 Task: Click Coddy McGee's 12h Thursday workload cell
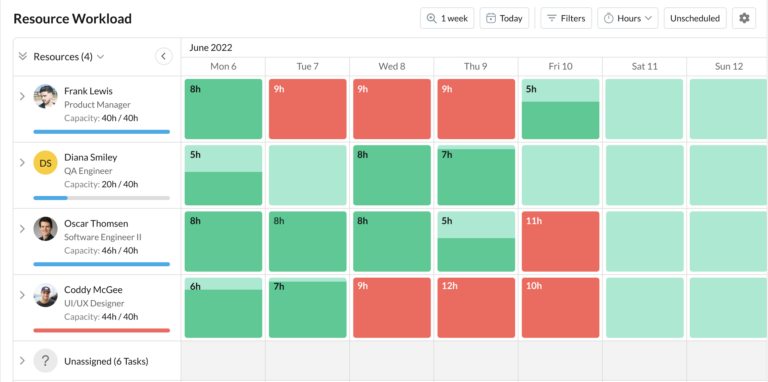coord(476,308)
